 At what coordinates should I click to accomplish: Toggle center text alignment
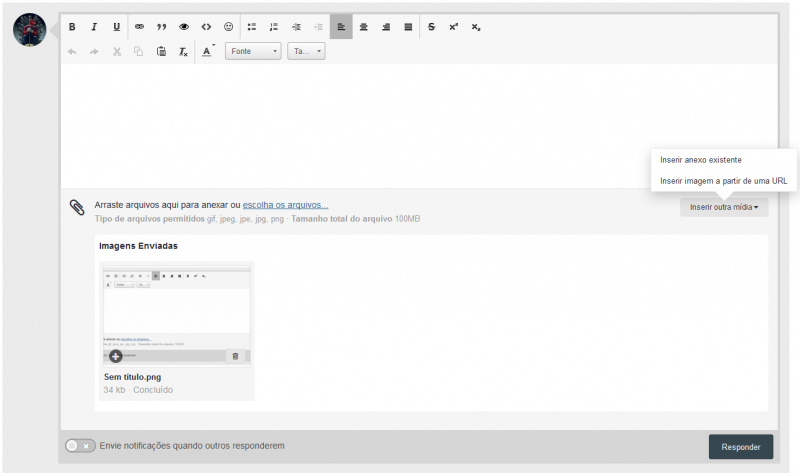click(x=363, y=27)
